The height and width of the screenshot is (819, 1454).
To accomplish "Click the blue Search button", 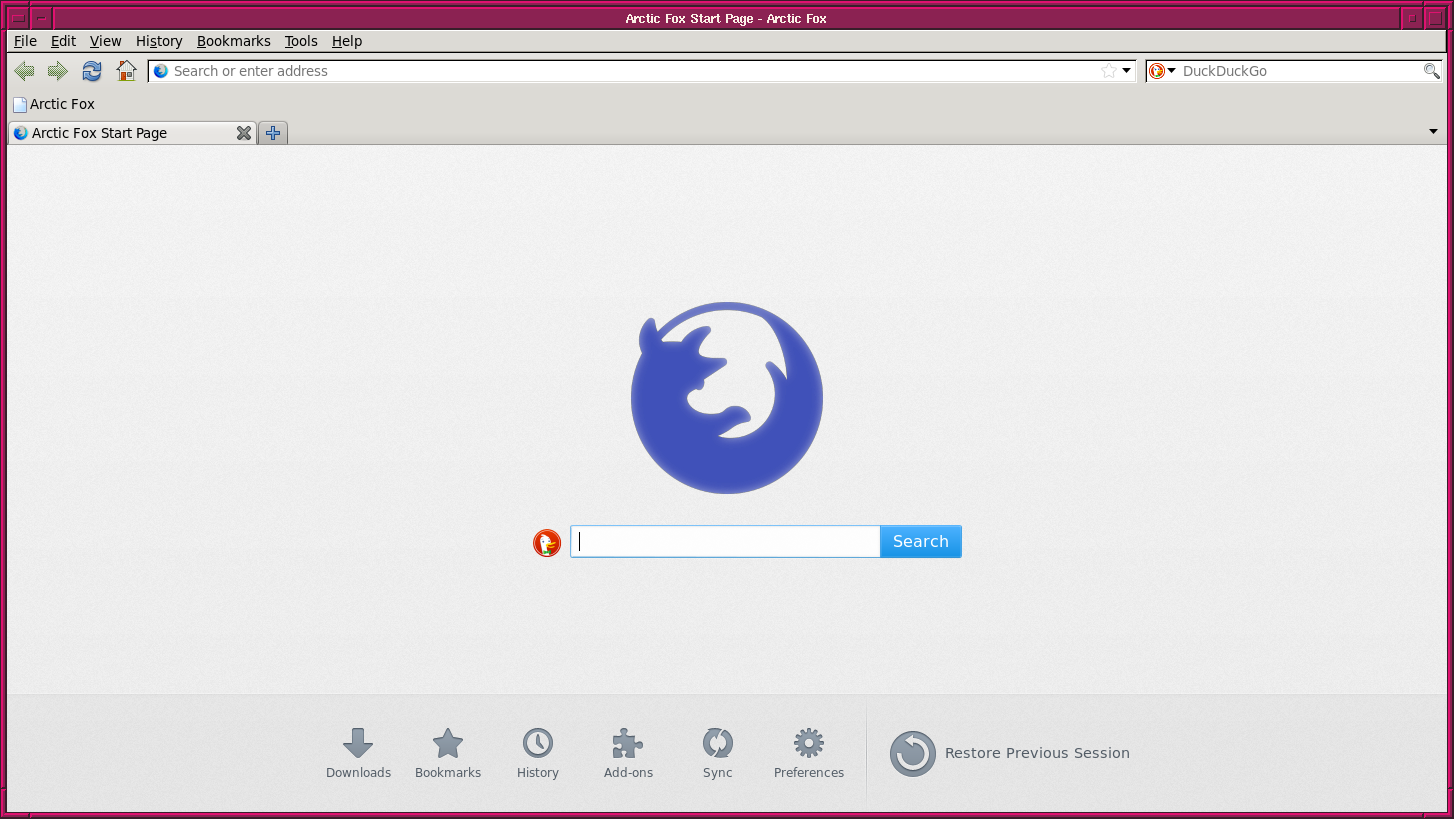I will point(920,541).
